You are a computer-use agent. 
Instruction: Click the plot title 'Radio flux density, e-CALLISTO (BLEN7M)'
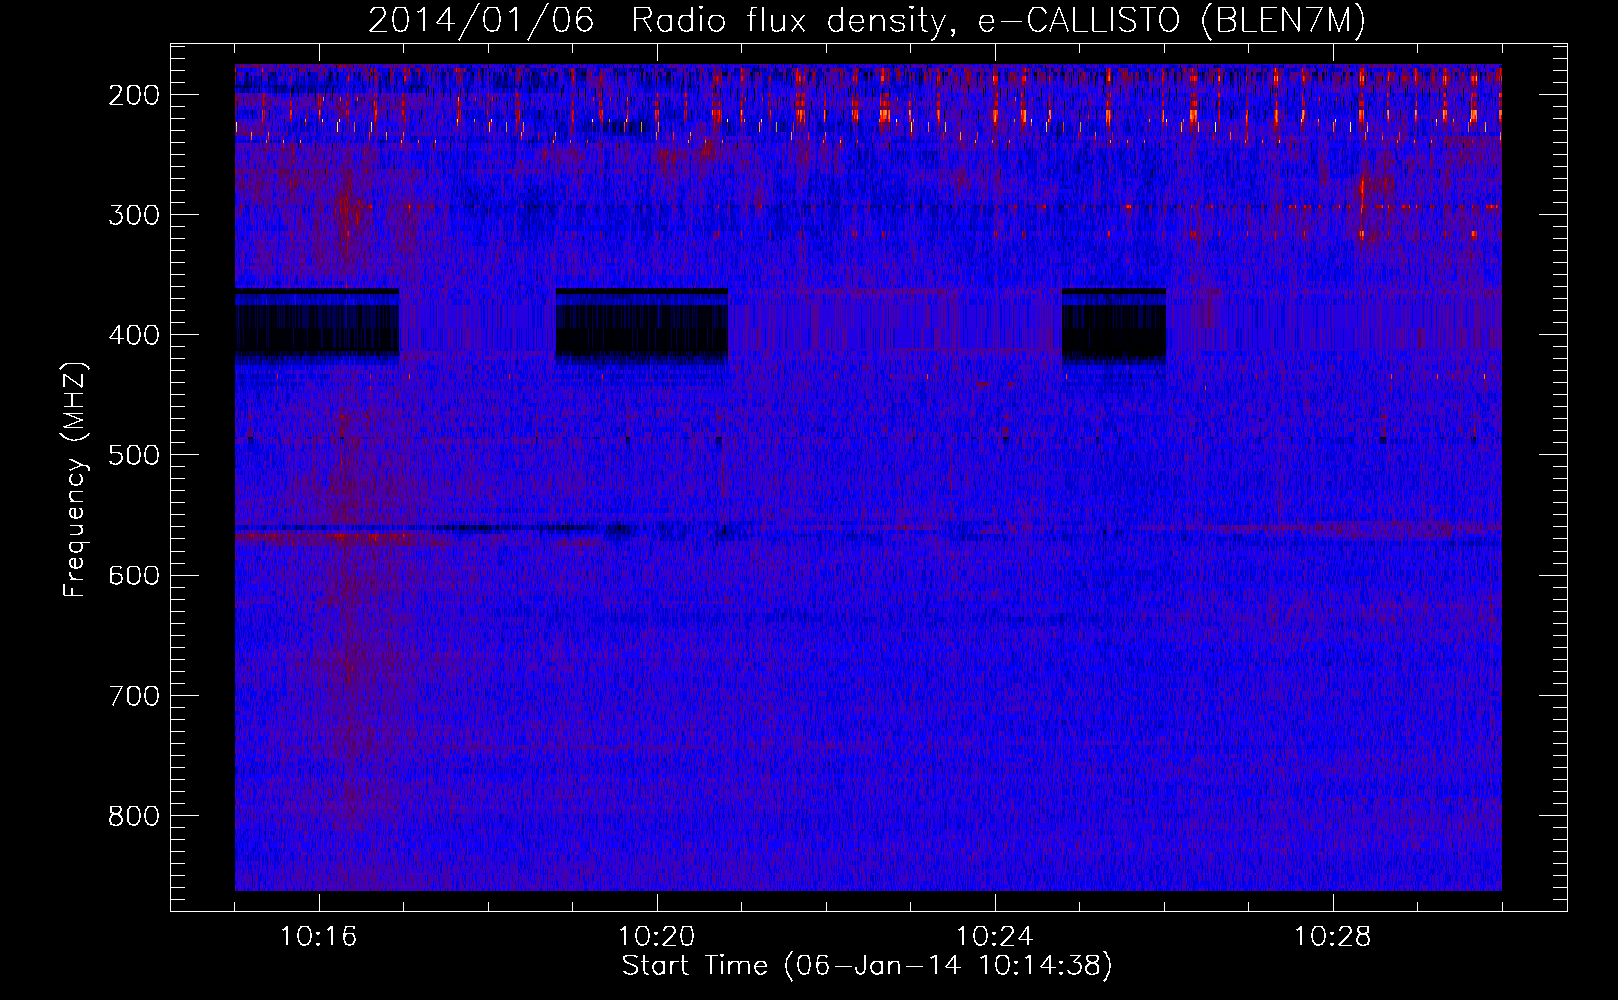pos(998,21)
